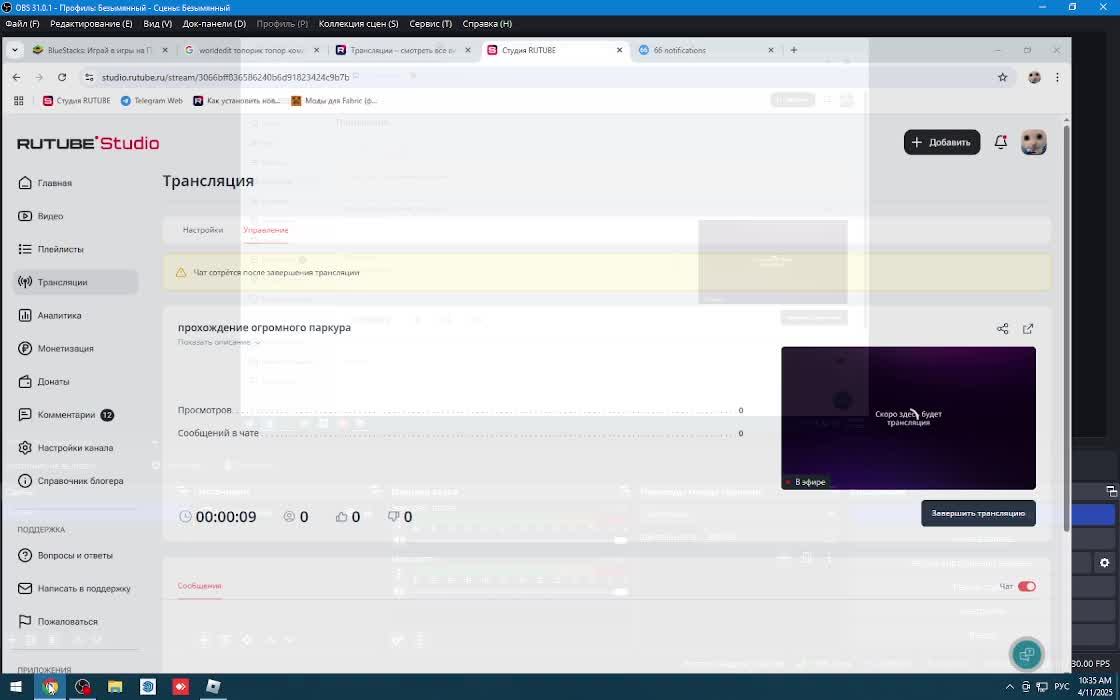Click Написать в поддержку

(x=74, y=589)
